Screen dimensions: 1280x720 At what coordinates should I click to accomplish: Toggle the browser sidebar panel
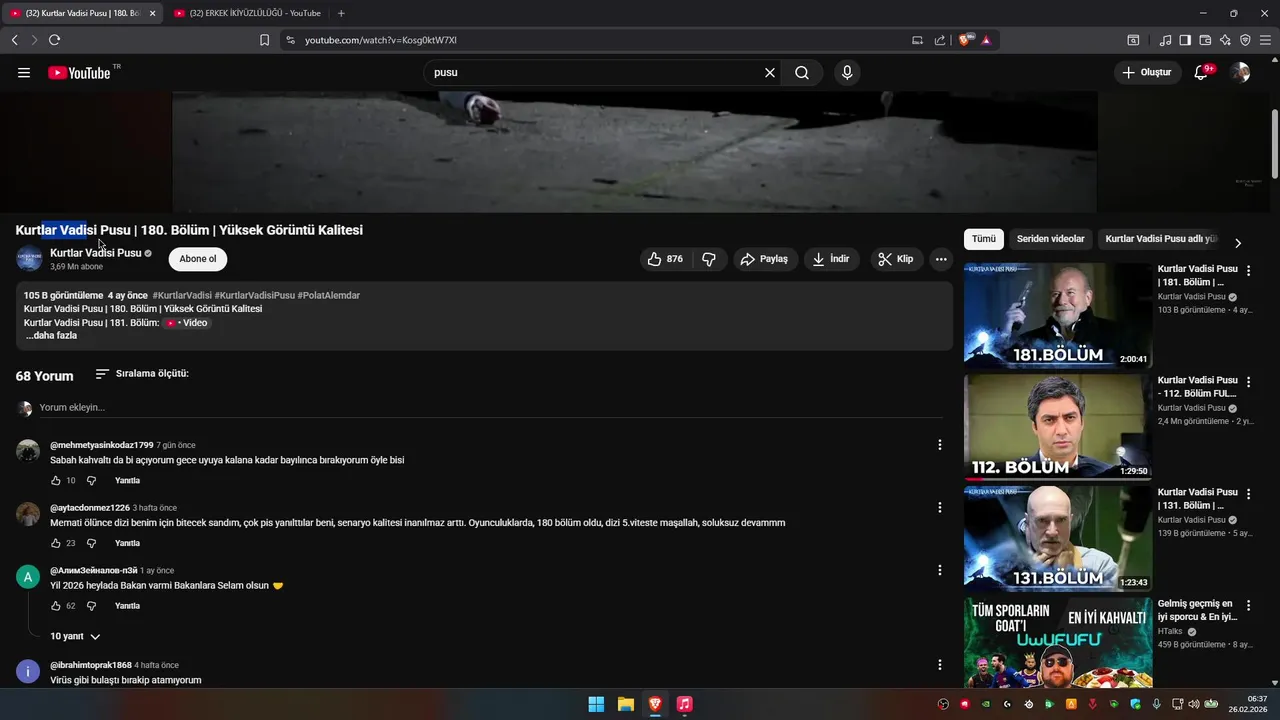click(1185, 40)
